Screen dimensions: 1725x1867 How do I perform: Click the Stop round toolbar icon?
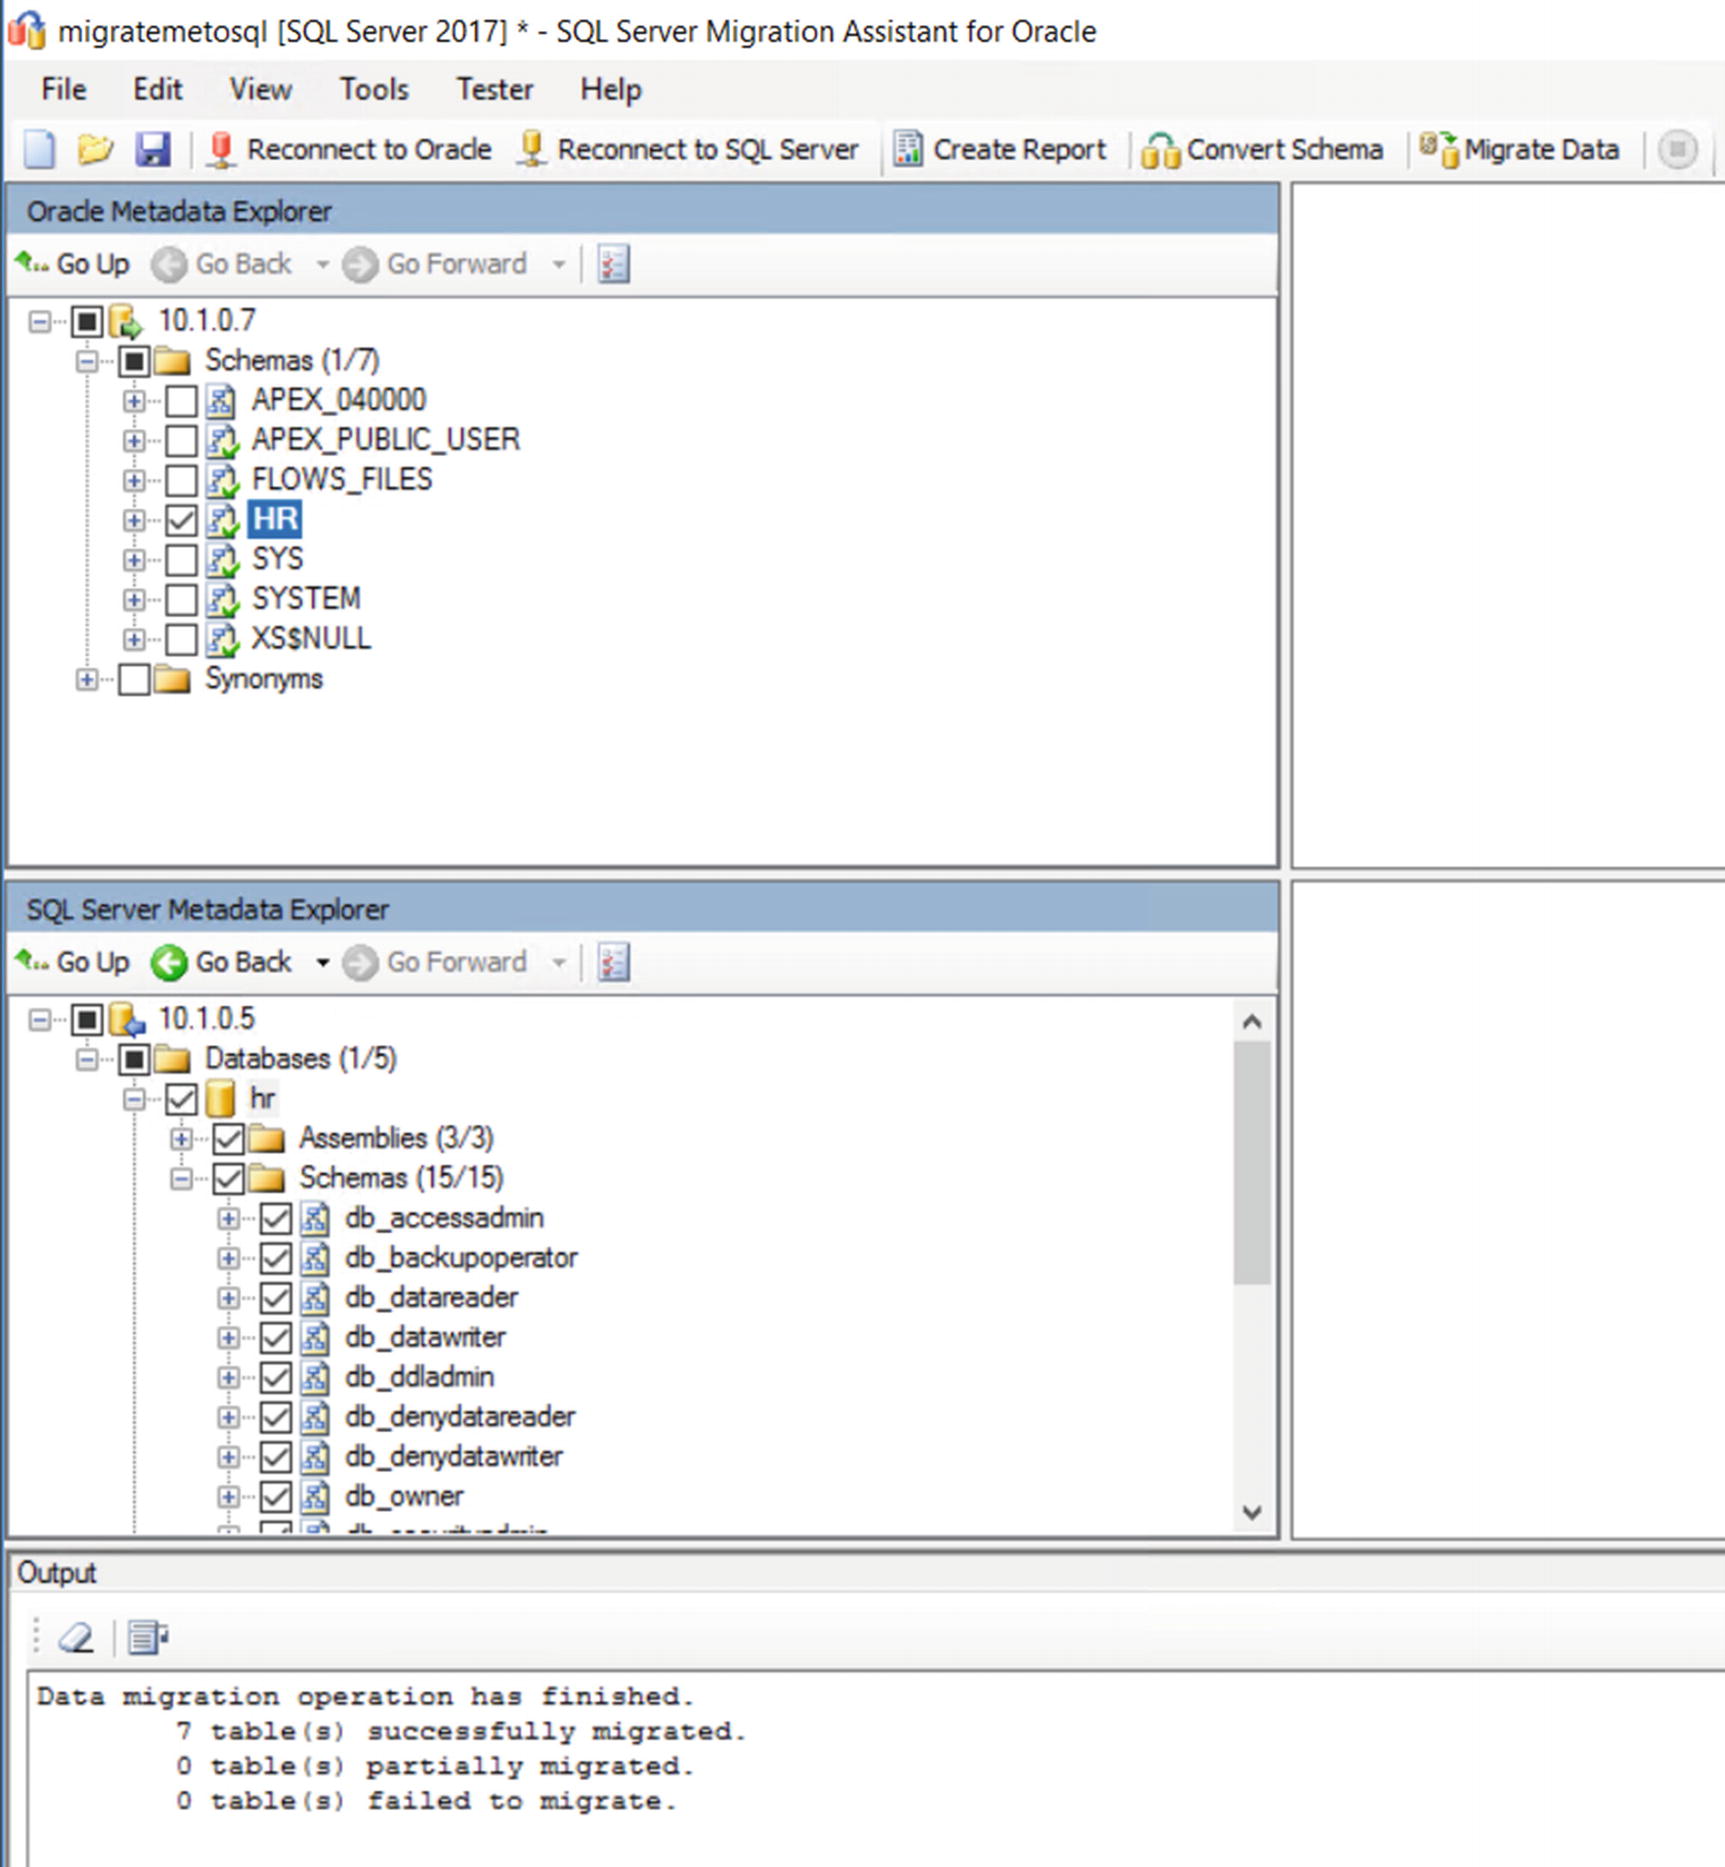pyautogui.click(x=1677, y=150)
